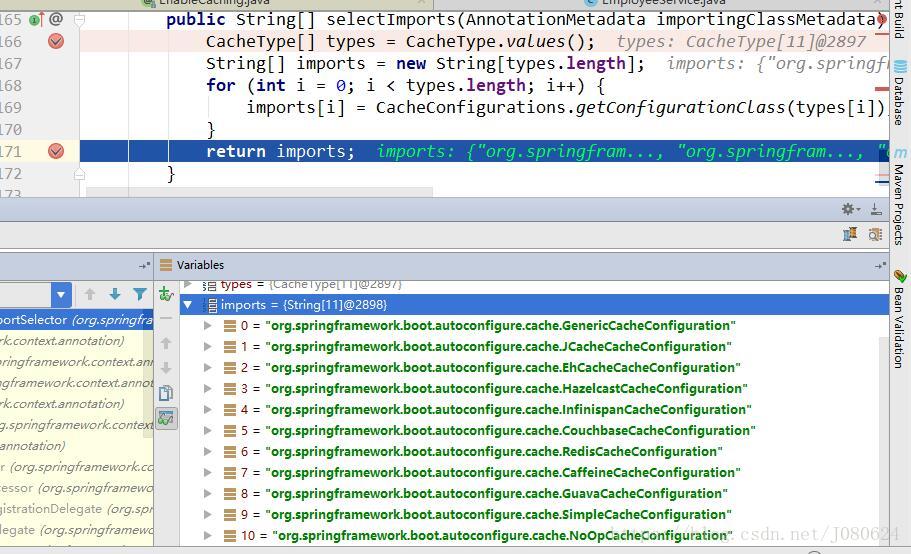
Task: Select the portSelector (org.springfra frame
Action: (x=77, y=319)
